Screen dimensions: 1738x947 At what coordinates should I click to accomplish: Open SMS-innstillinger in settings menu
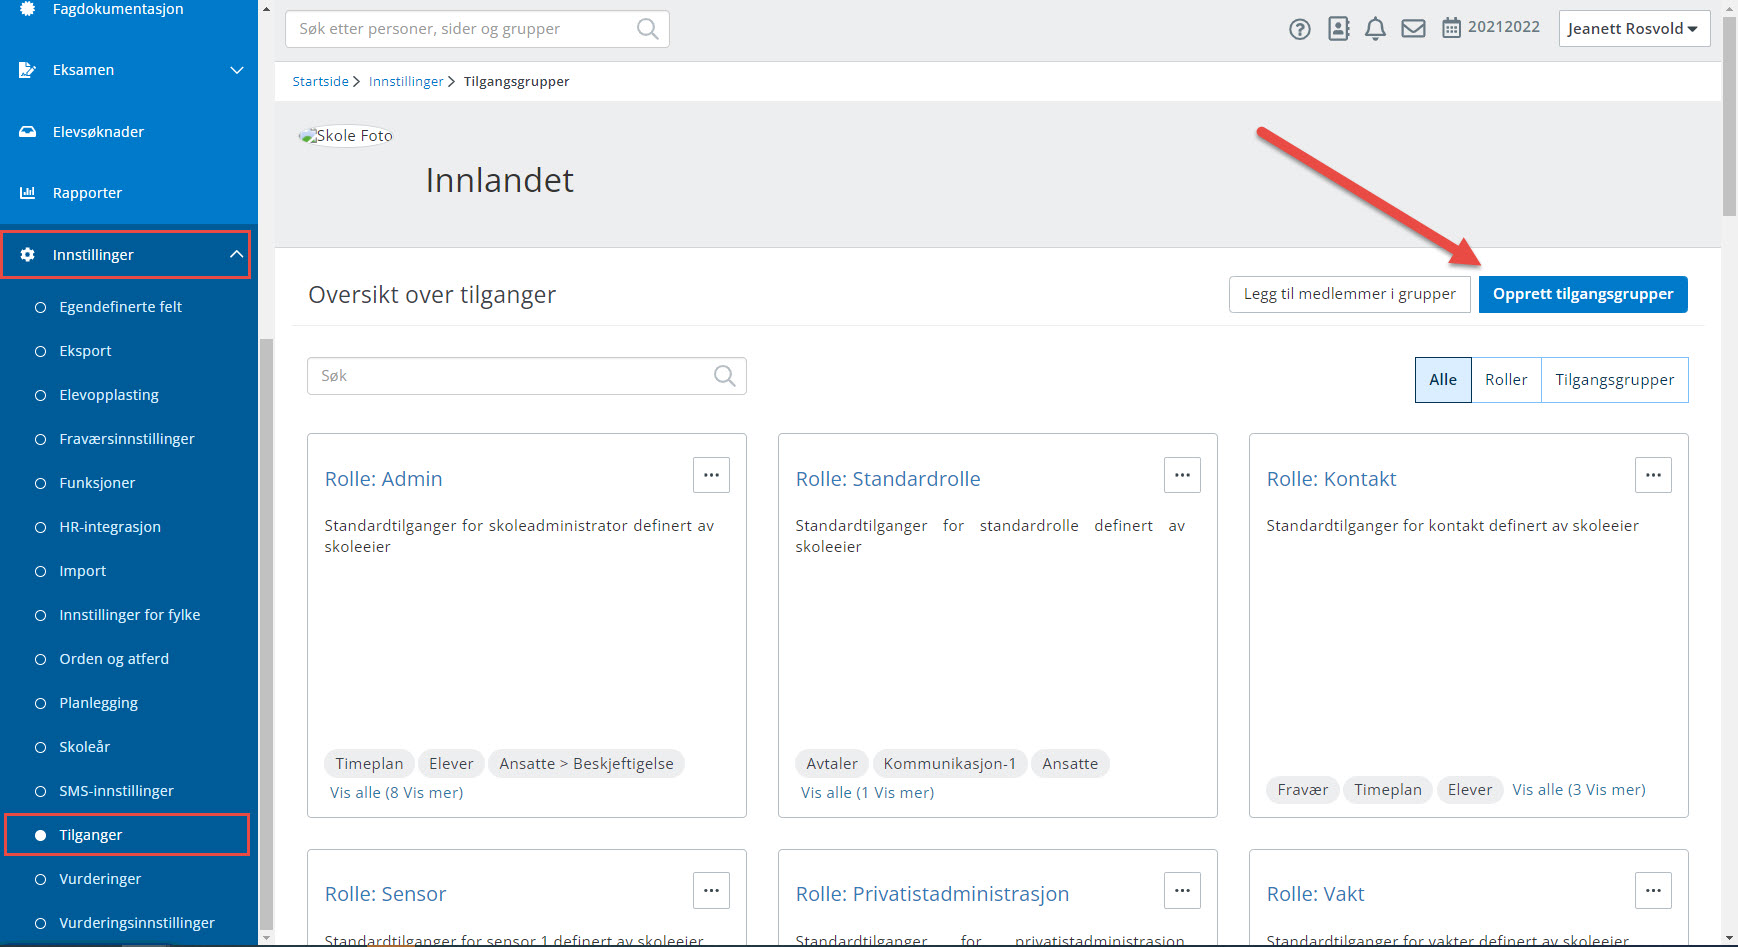point(117,791)
